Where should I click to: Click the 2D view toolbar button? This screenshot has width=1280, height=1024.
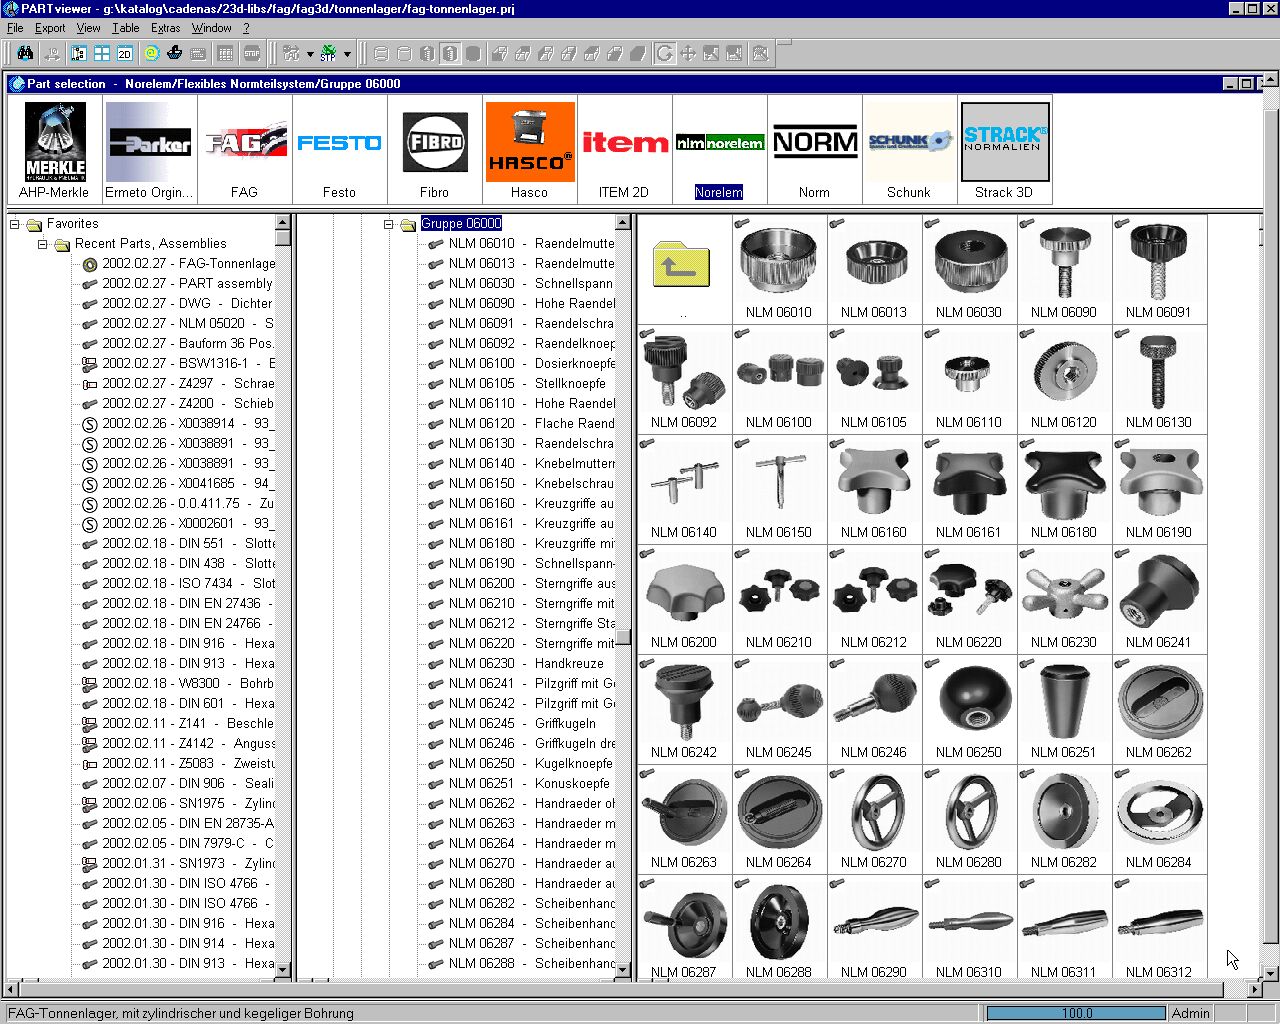[125, 53]
